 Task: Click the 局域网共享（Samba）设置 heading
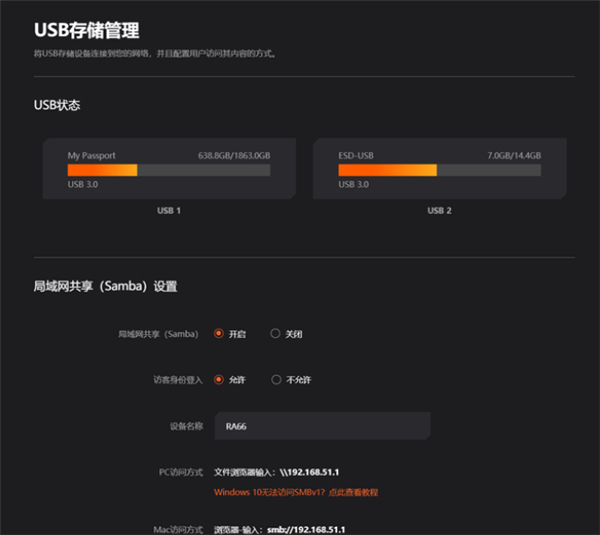pyautogui.click(x=105, y=286)
